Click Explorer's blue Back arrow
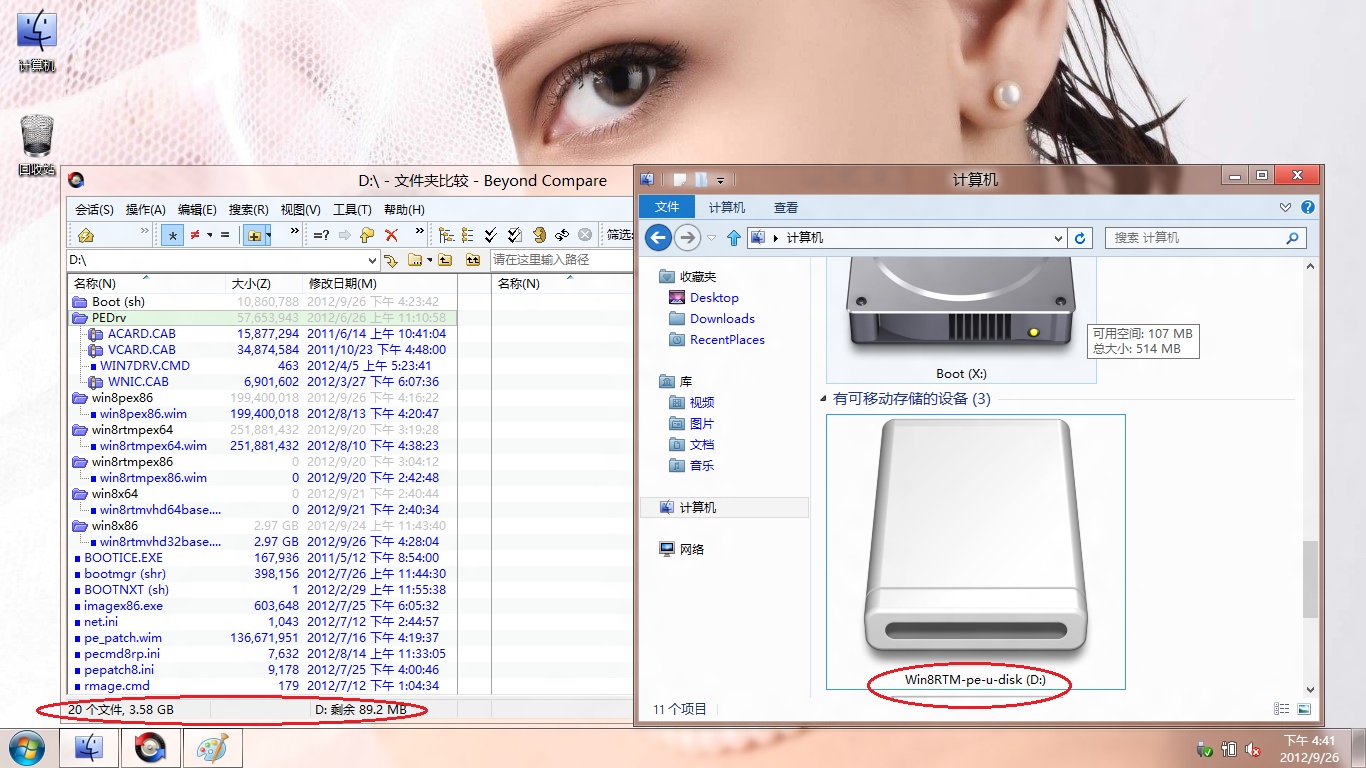This screenshot has height=768, width=1366. click(x=658, y=238)
